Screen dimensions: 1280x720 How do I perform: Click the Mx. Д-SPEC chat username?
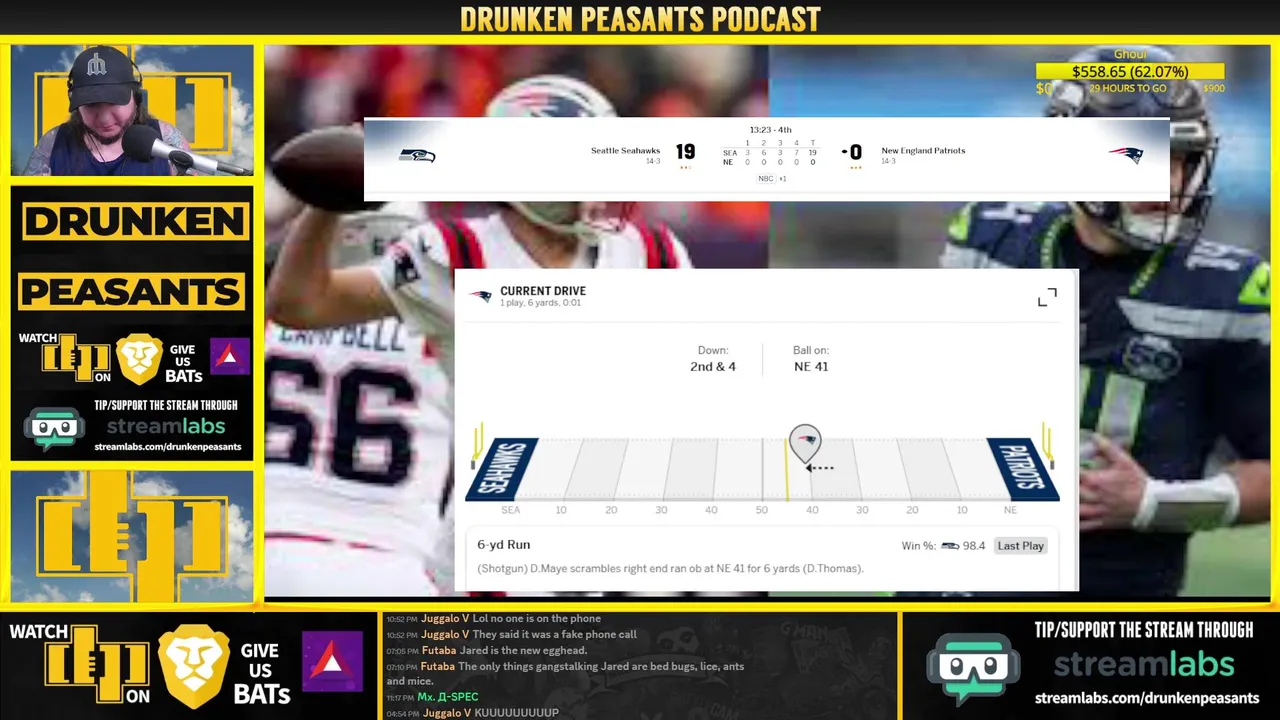[x=448, y=697]
